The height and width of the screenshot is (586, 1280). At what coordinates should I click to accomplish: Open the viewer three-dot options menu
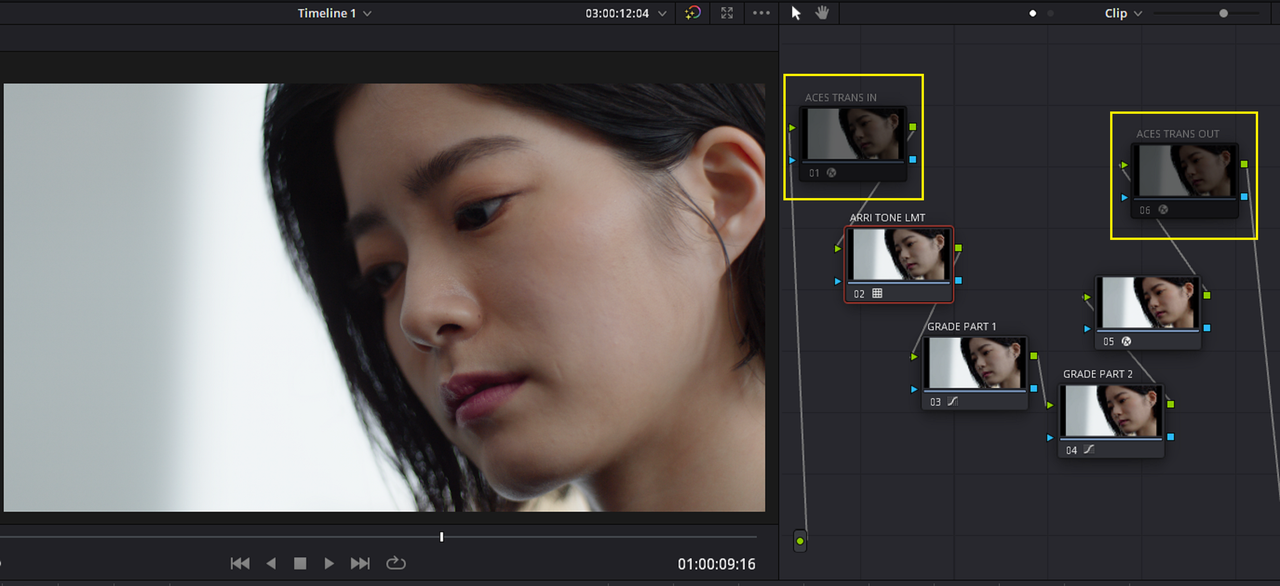[x=761, y=13]
